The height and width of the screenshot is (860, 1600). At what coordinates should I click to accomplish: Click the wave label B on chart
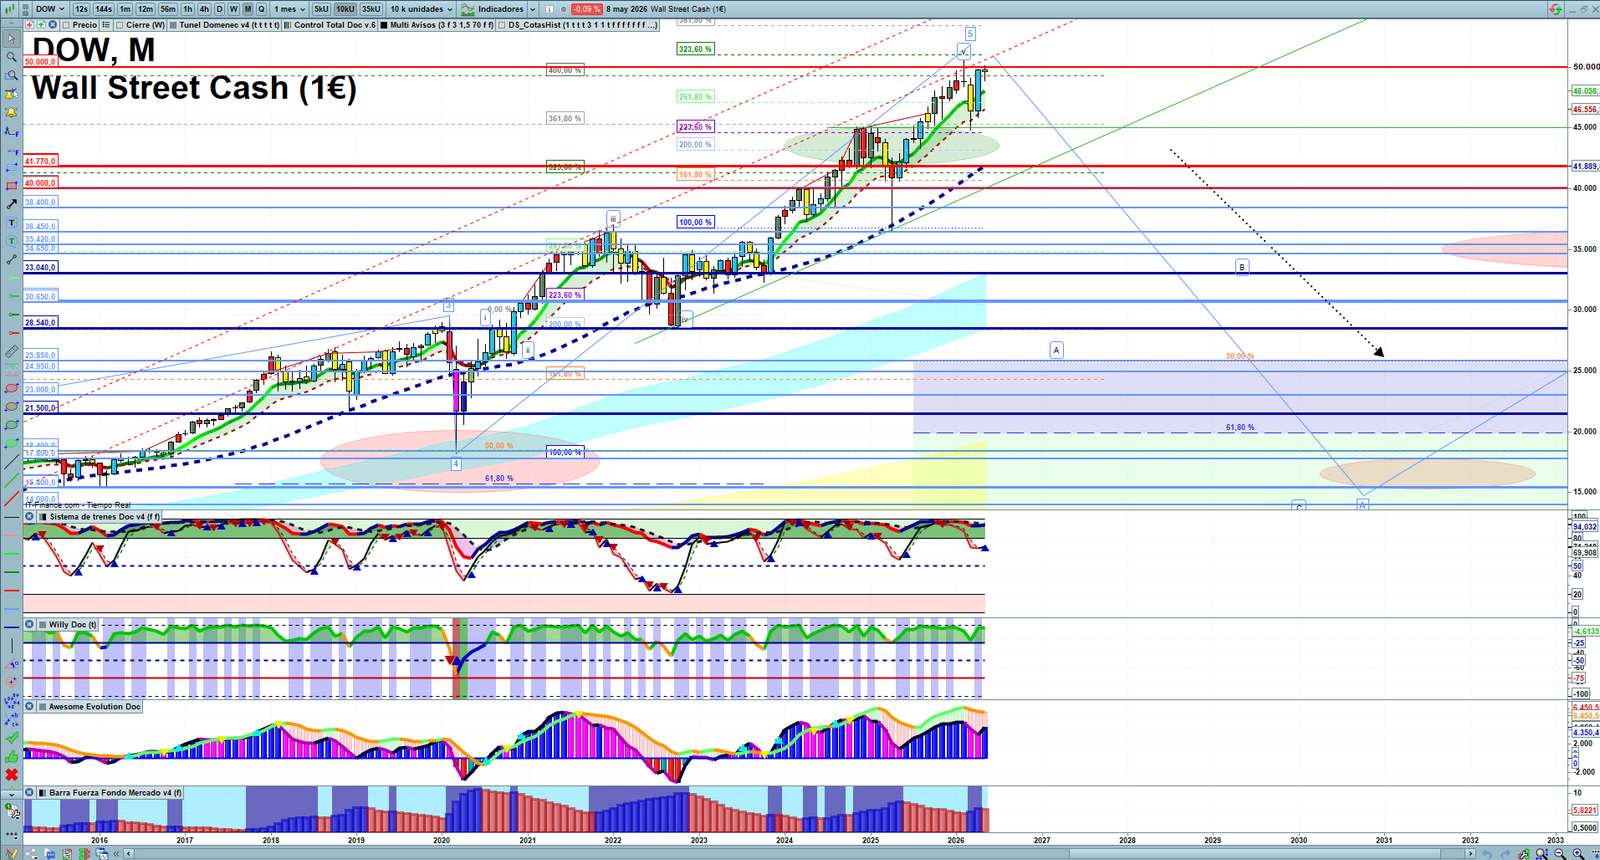[1242, 267]
